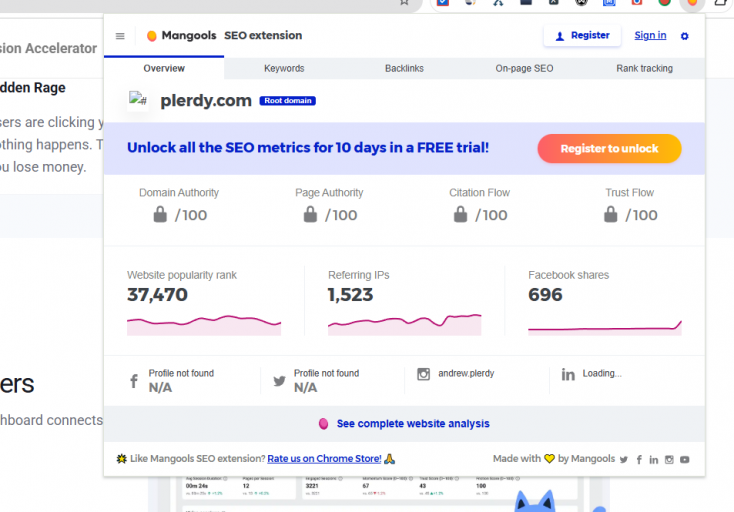Click the Root domain badge
734x512 pixels.
pos(287,101)
